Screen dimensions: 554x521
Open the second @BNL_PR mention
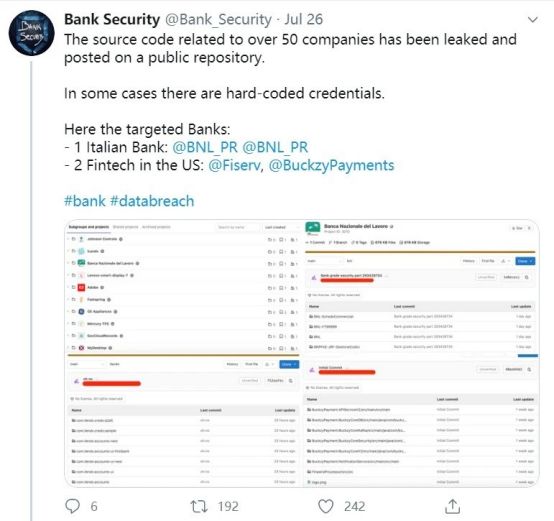(x=275, y=147)
